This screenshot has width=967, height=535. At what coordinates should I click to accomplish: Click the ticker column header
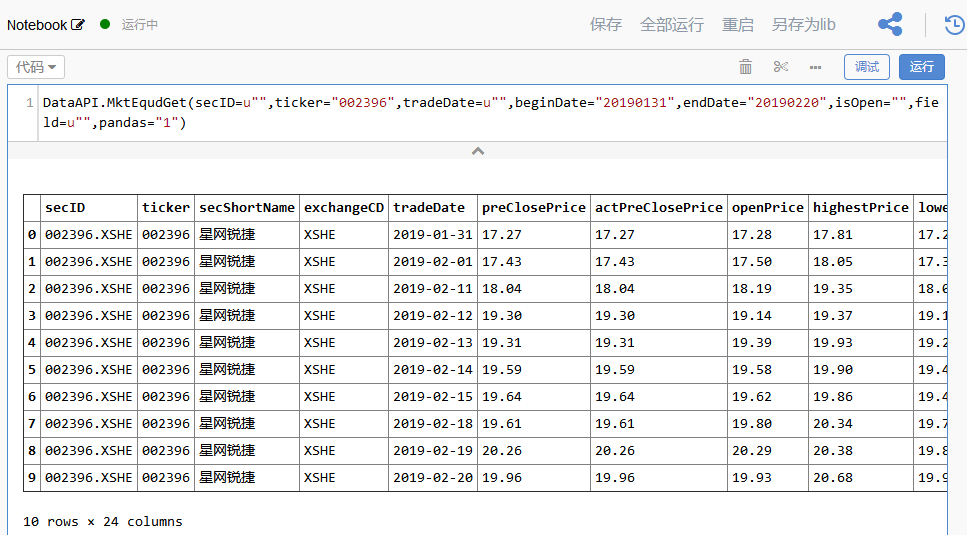[x=166, y=208]
